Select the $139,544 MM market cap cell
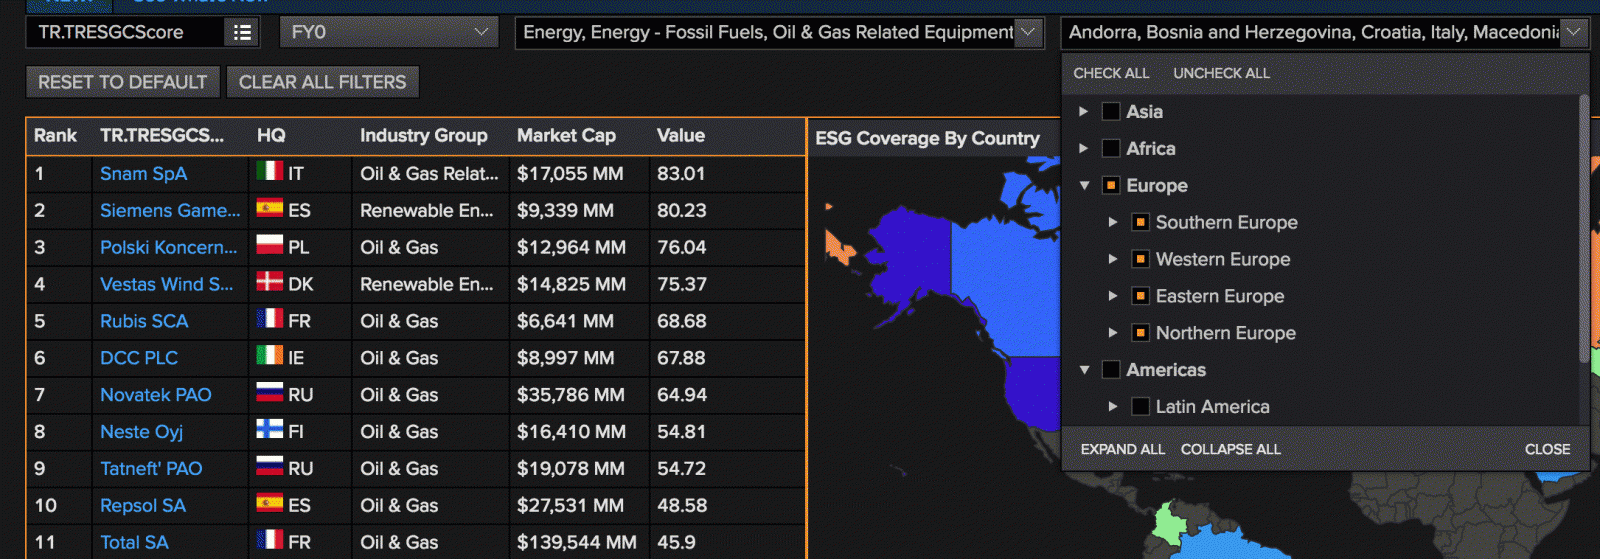 (x=577, y=542)
